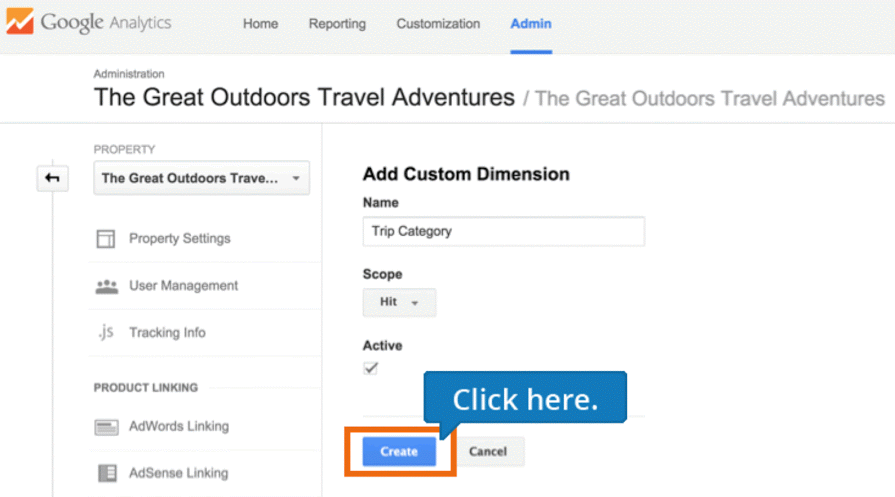This screenshot has height=497, width=895.
Task: Select the Admin tab
Action: 531,24
